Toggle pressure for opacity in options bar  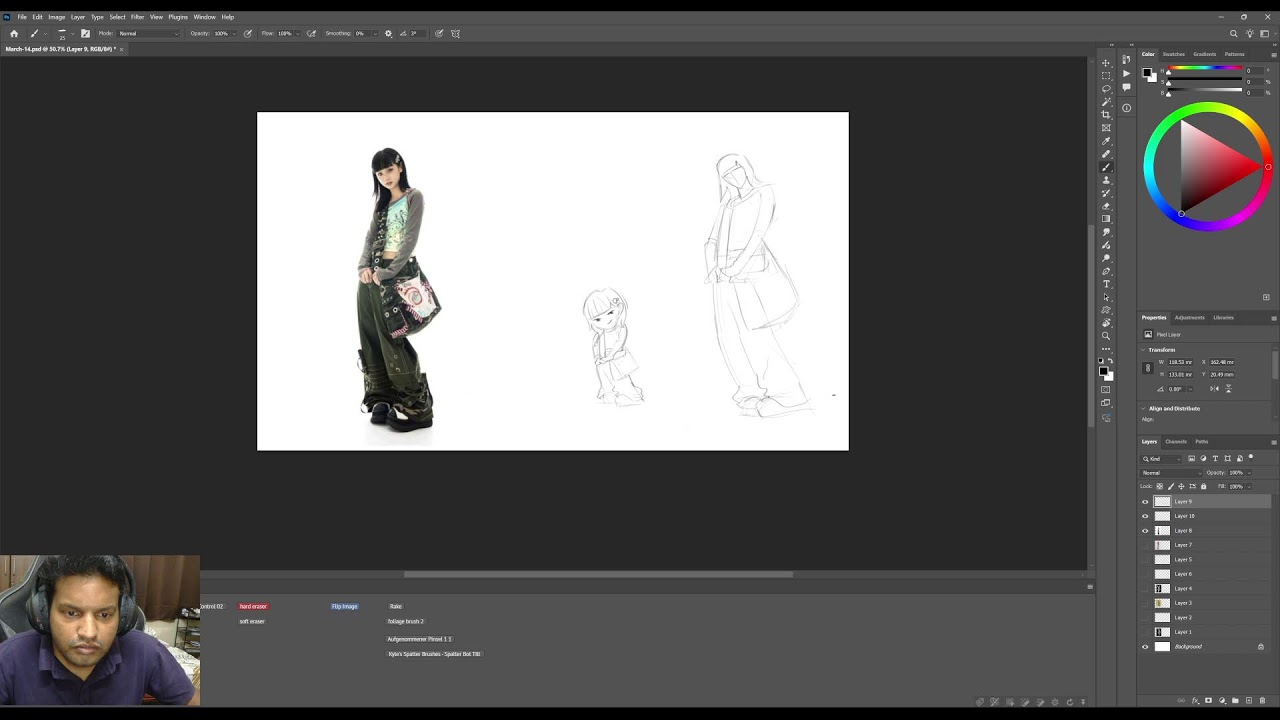click(247, 33)
